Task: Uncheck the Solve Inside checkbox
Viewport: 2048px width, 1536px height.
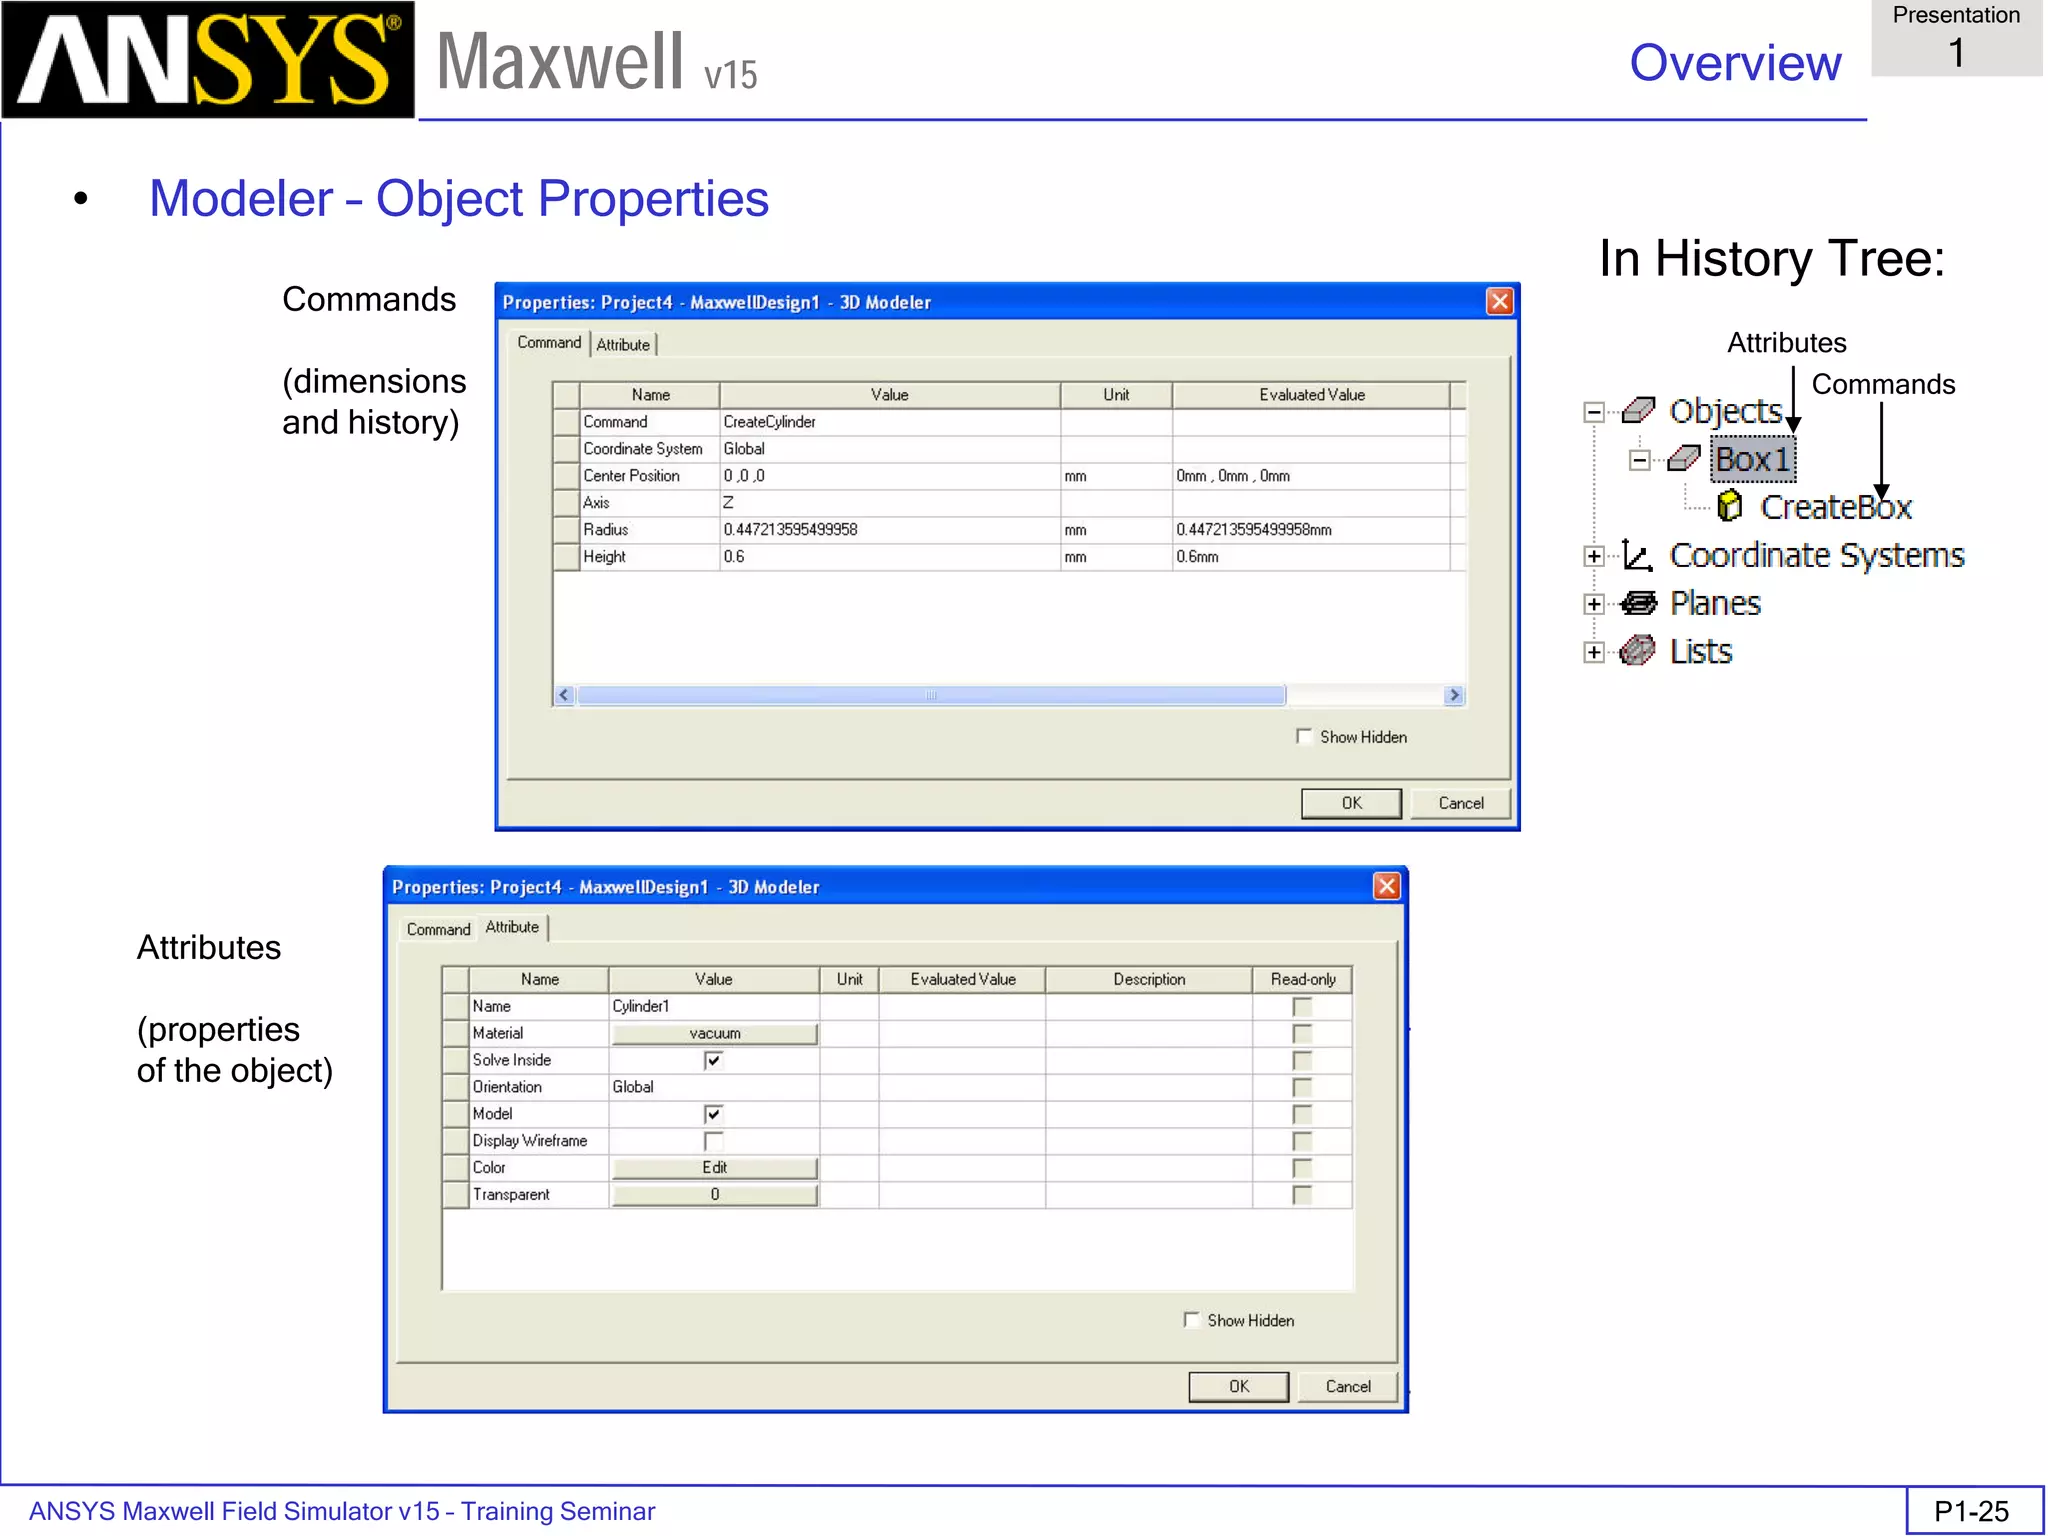Action: pyautogui.click(x=713, y=1060)
